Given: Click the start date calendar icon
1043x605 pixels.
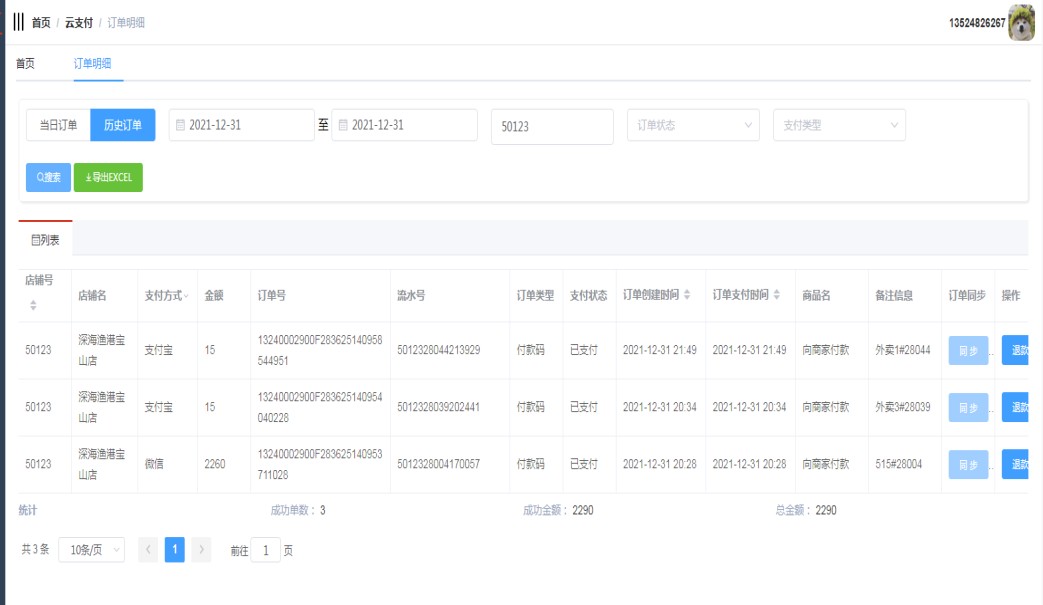Looking at the screenshot, I should pos(180,125).
